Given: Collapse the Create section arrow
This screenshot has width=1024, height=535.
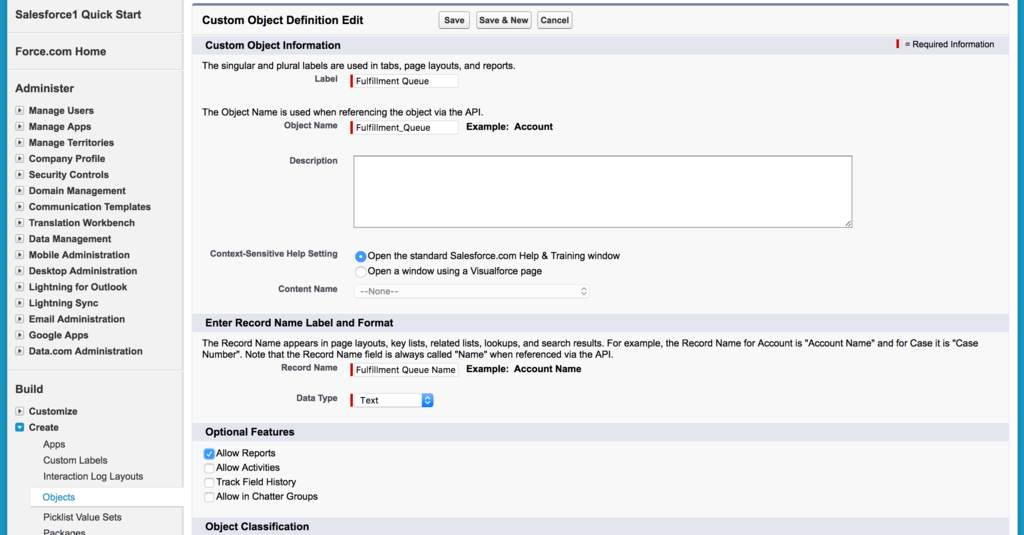Looking at the screenshot, I should click(x=20, y=427).
